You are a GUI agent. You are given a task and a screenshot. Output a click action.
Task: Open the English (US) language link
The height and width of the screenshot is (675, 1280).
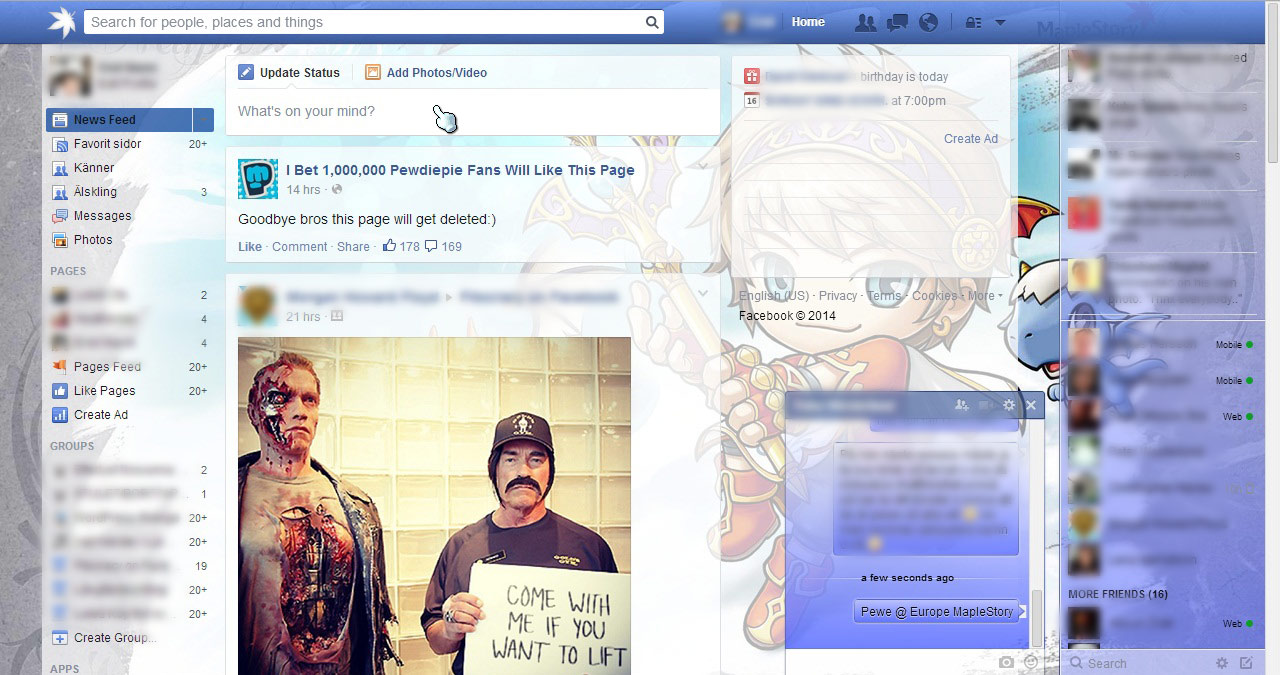(774, 296)
